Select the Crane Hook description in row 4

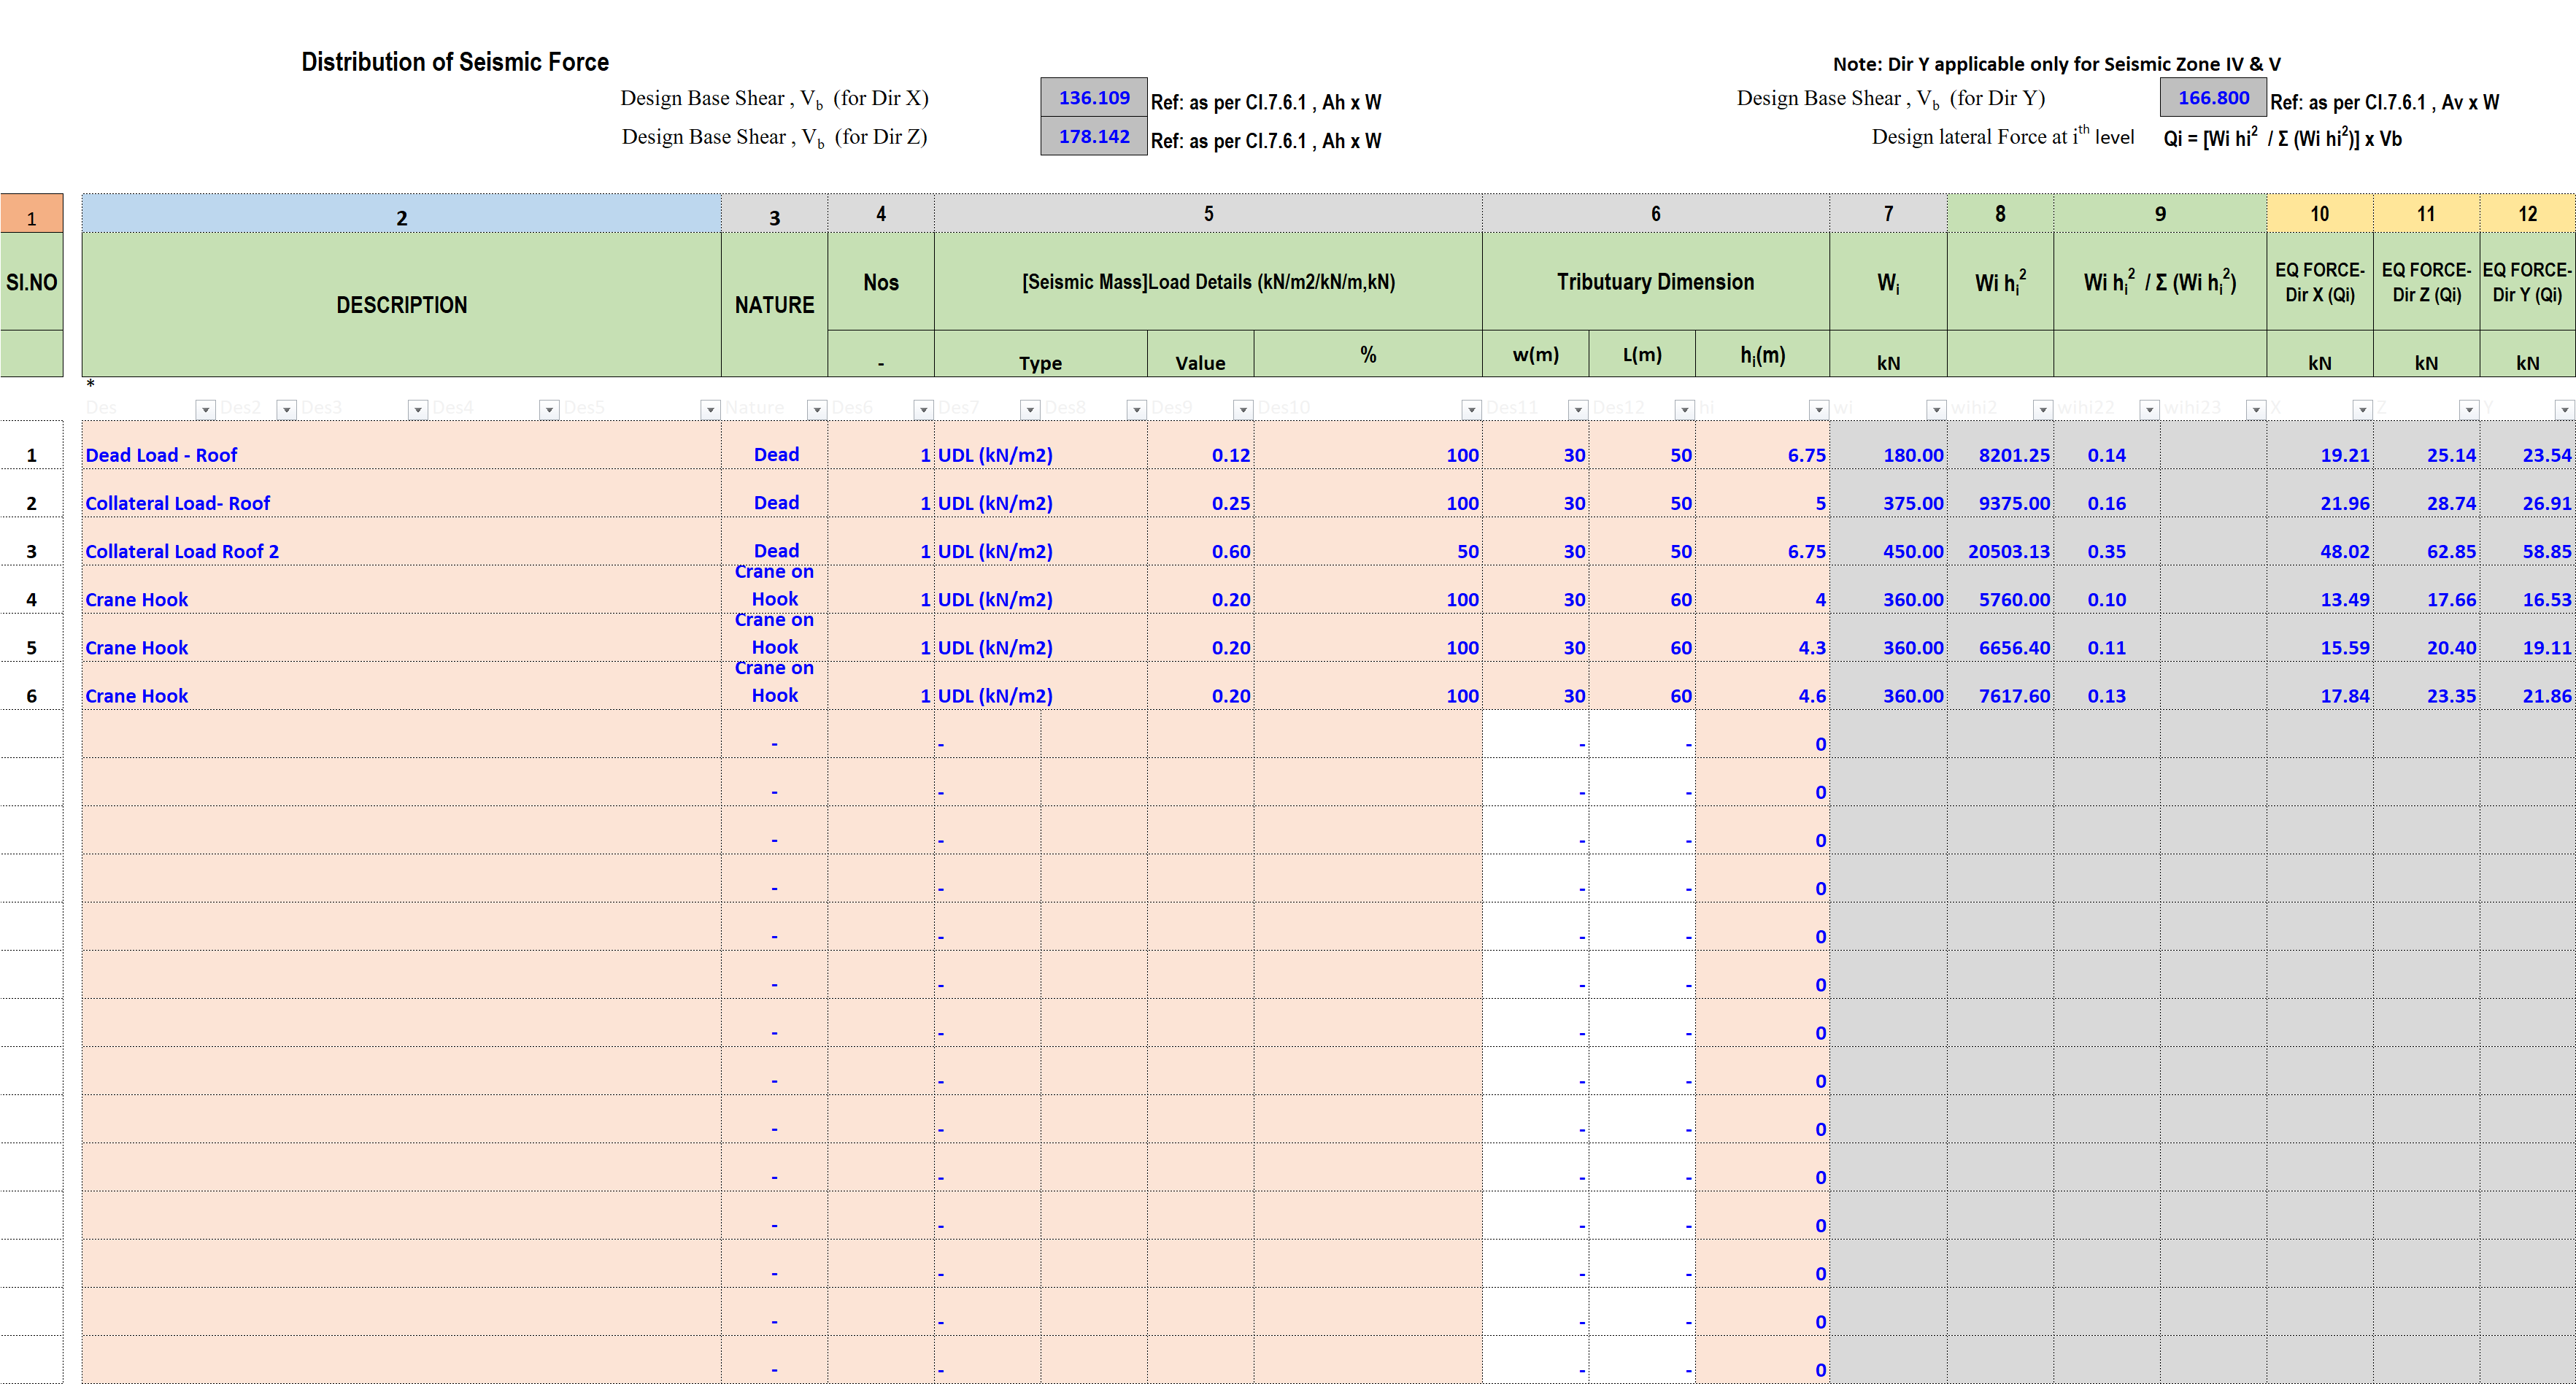(x=401, y=589)
